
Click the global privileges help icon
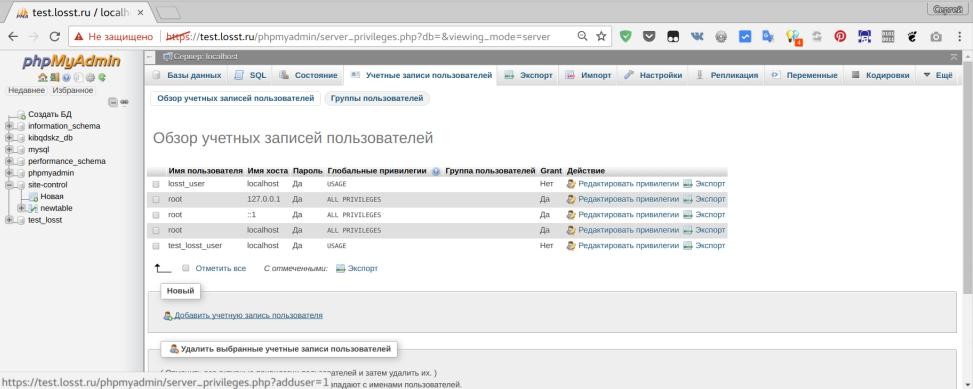point(436,171)
